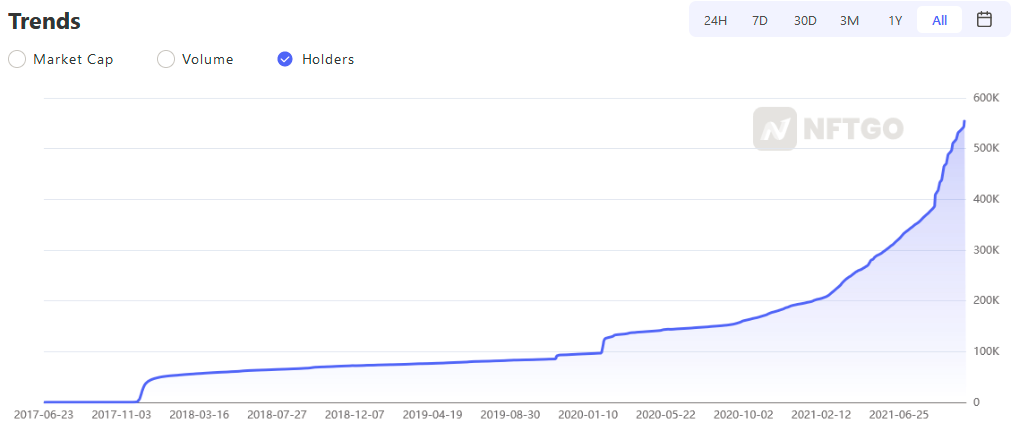This screenshot has height=432, width=1018.
Task: Click the 2018-07-27 date label
Action: [x=277, y=414]
